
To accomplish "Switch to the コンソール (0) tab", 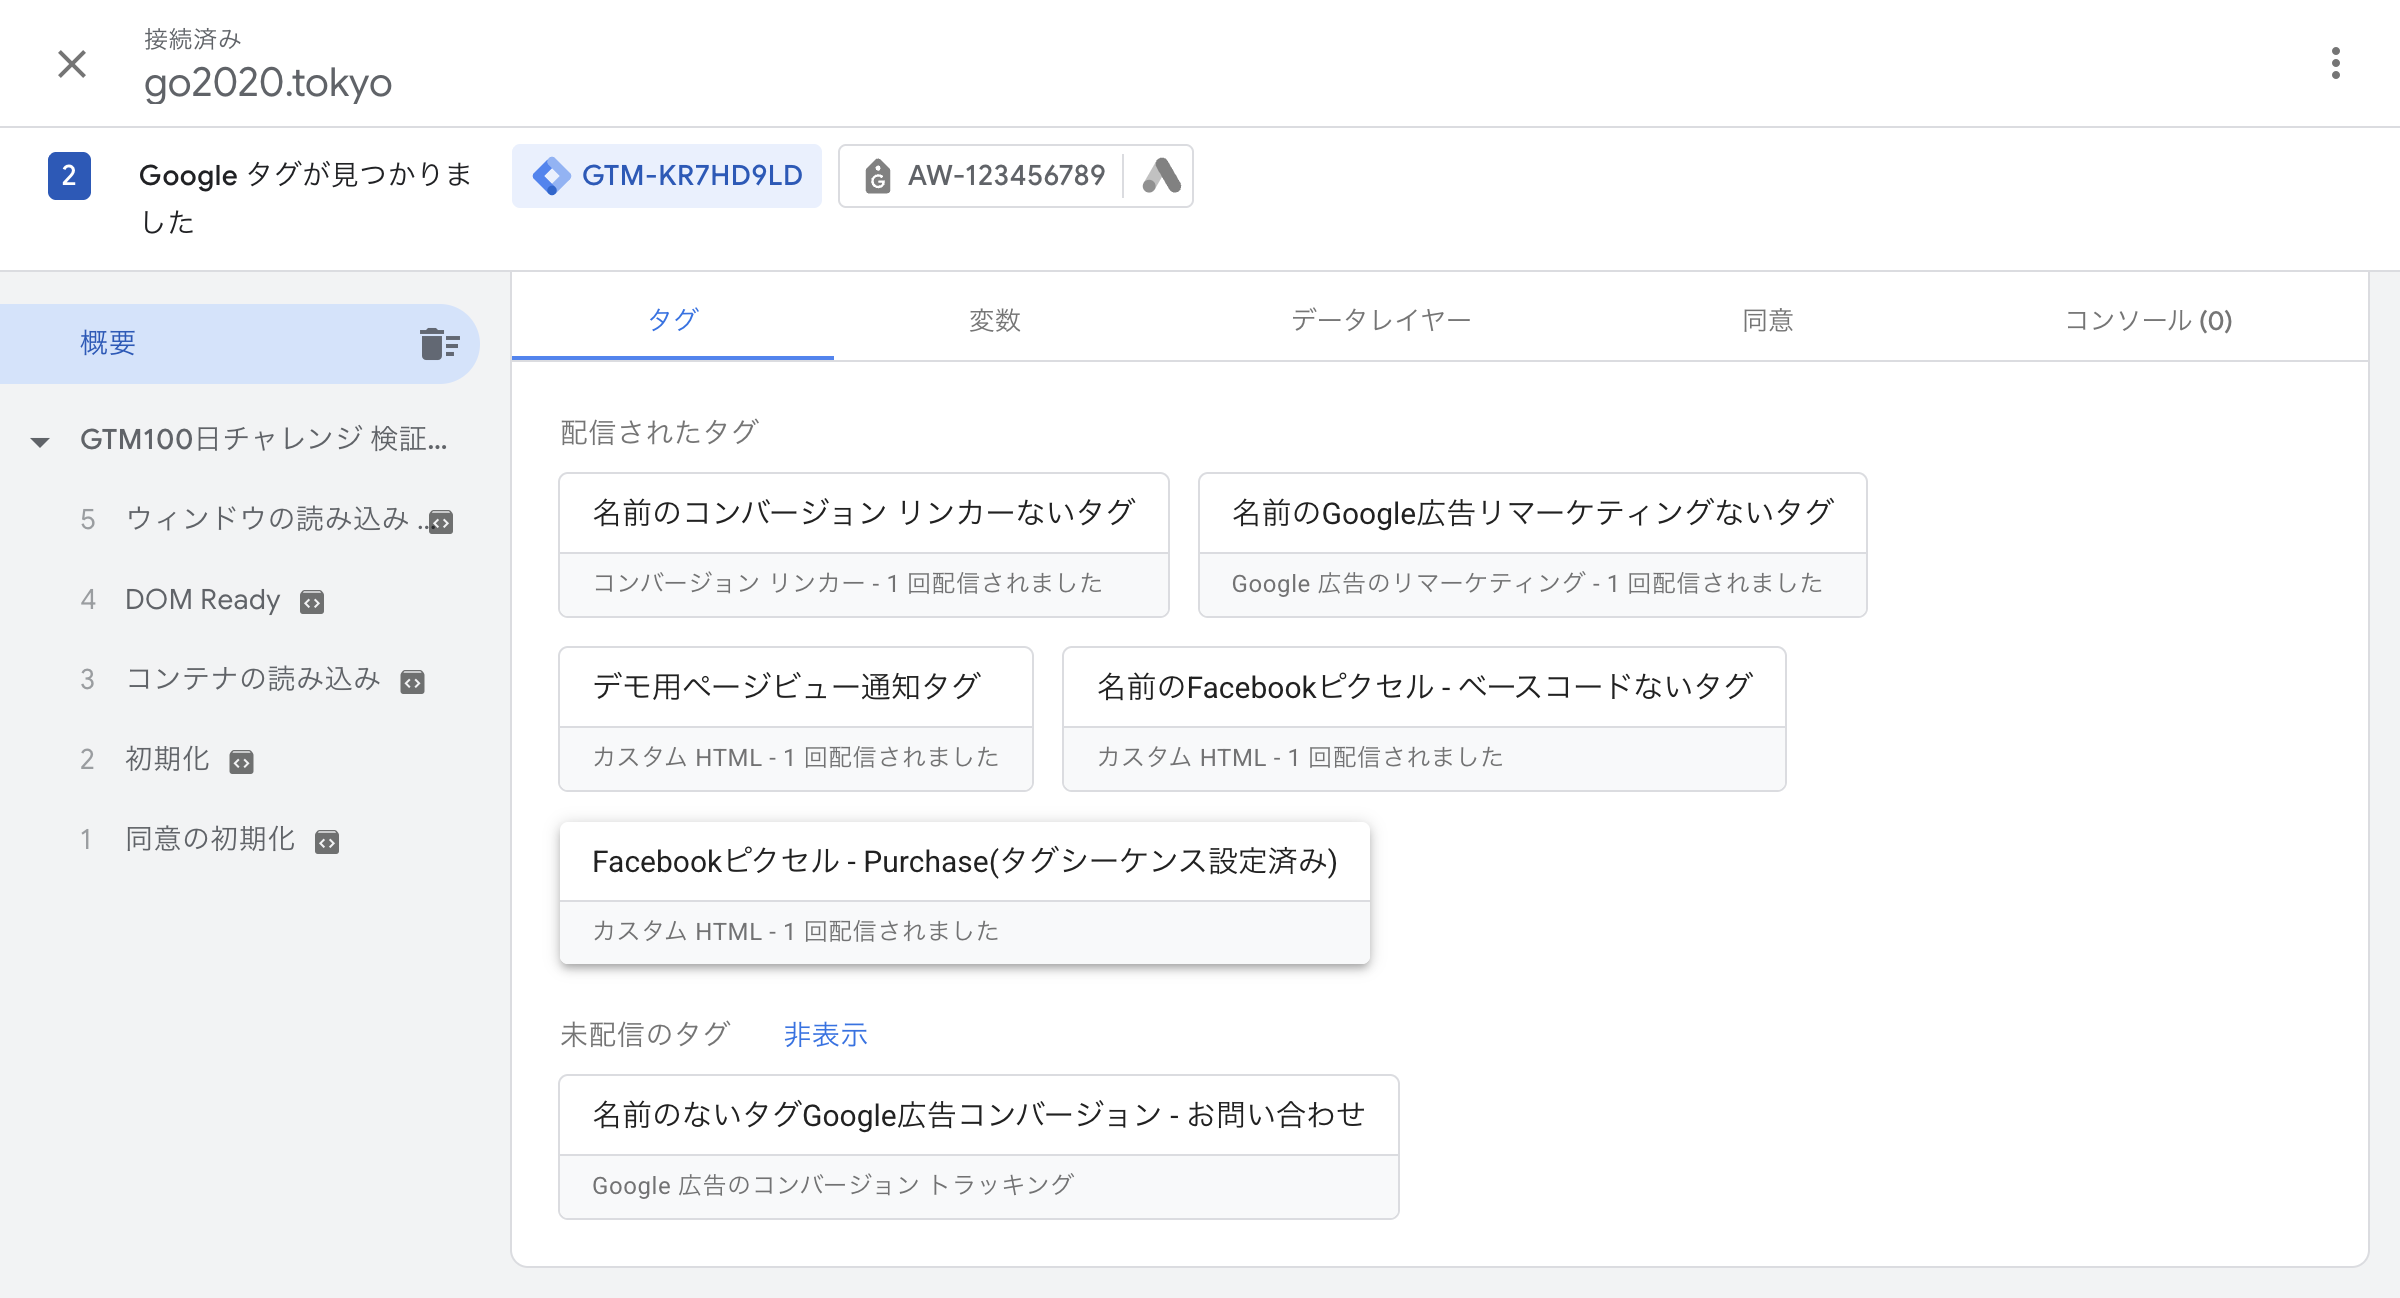I will point(2149,320).
